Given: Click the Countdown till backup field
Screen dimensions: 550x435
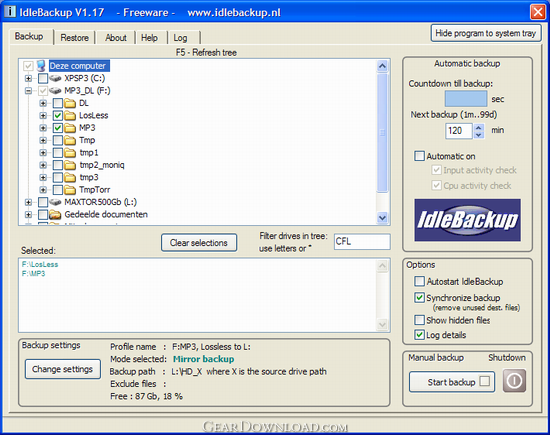Looking at the screenshot, I should click(x=466, y=99).
